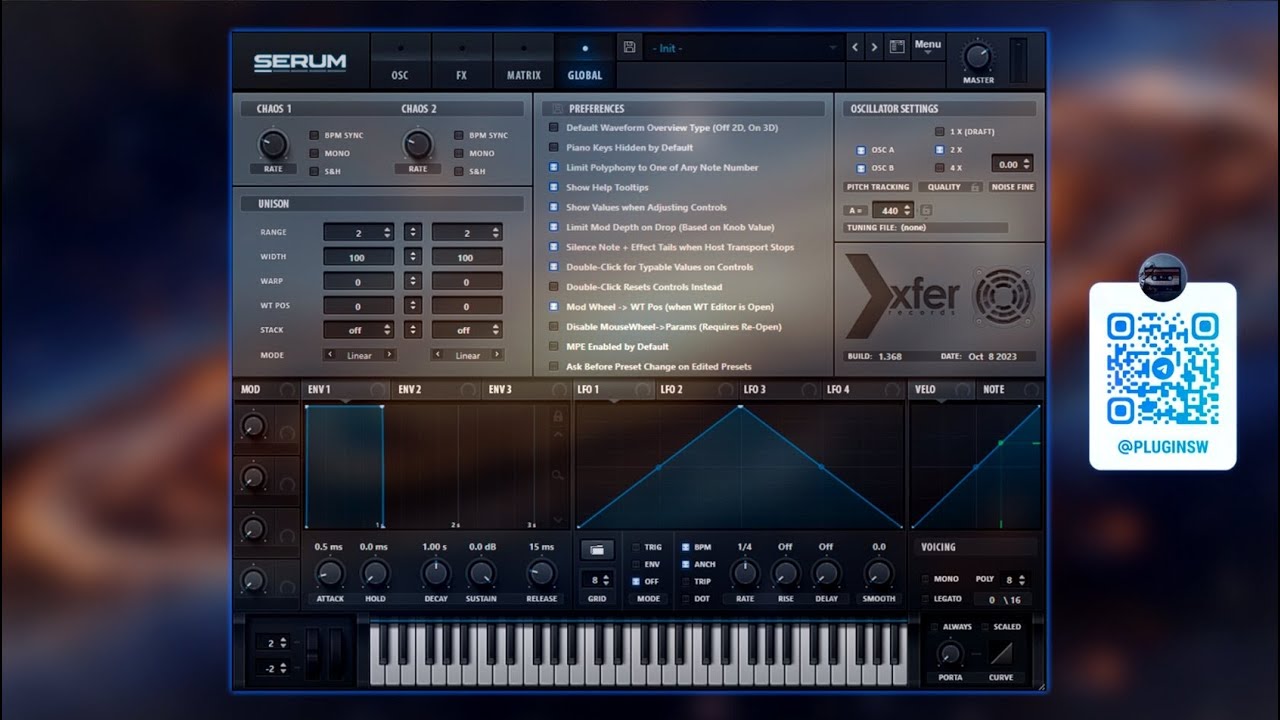Click the portamento Curve display
Viewport: 1280px width, 720px height.
1001,654
